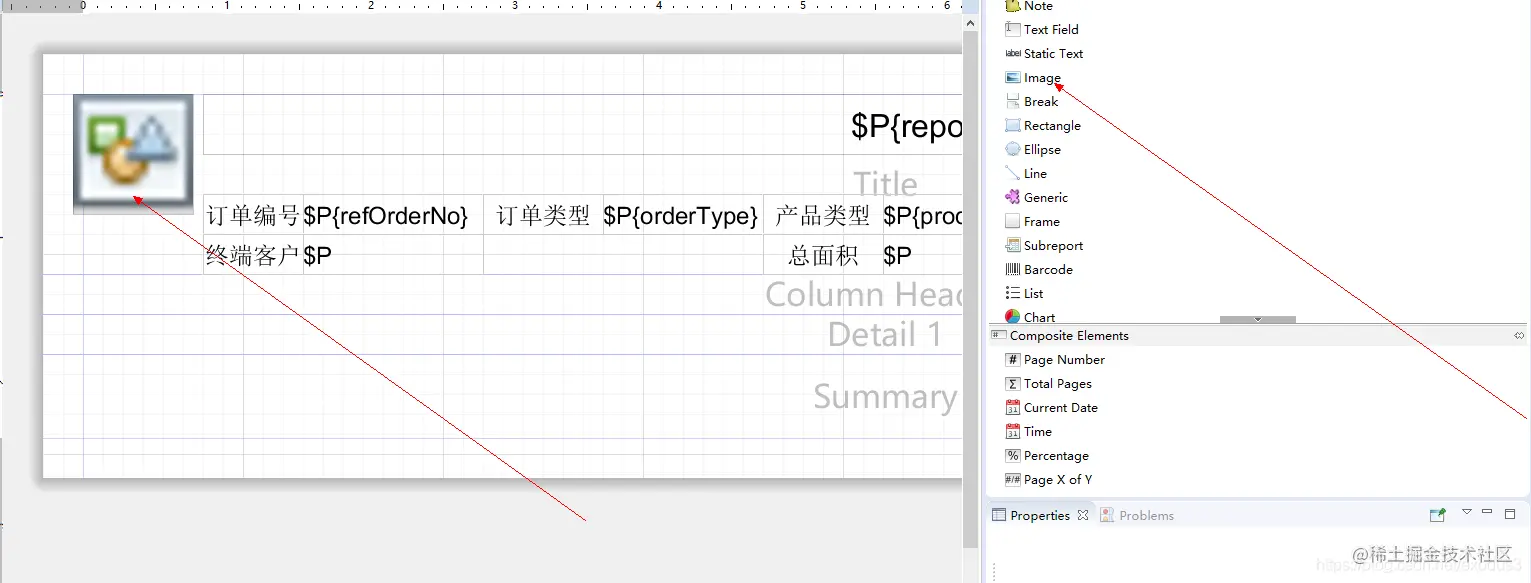Open the Problems tab
Screen dimensions: 1531x583
1137,516
